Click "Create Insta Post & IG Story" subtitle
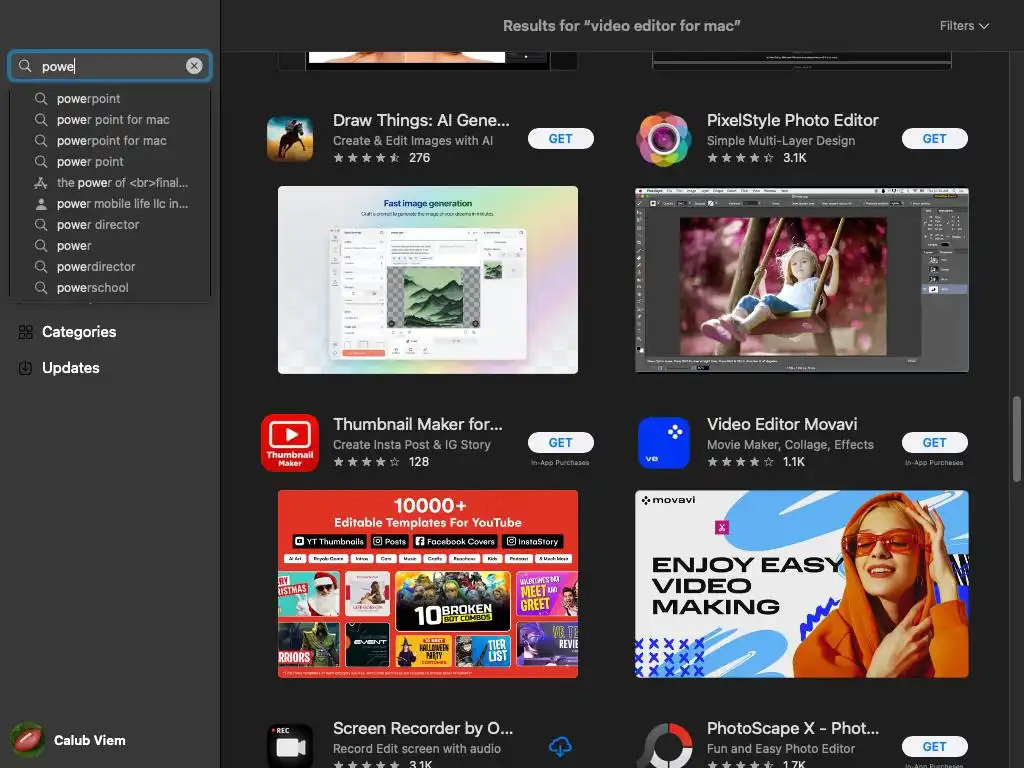This screenshot has height=768, width=1024. pos(411,445)
